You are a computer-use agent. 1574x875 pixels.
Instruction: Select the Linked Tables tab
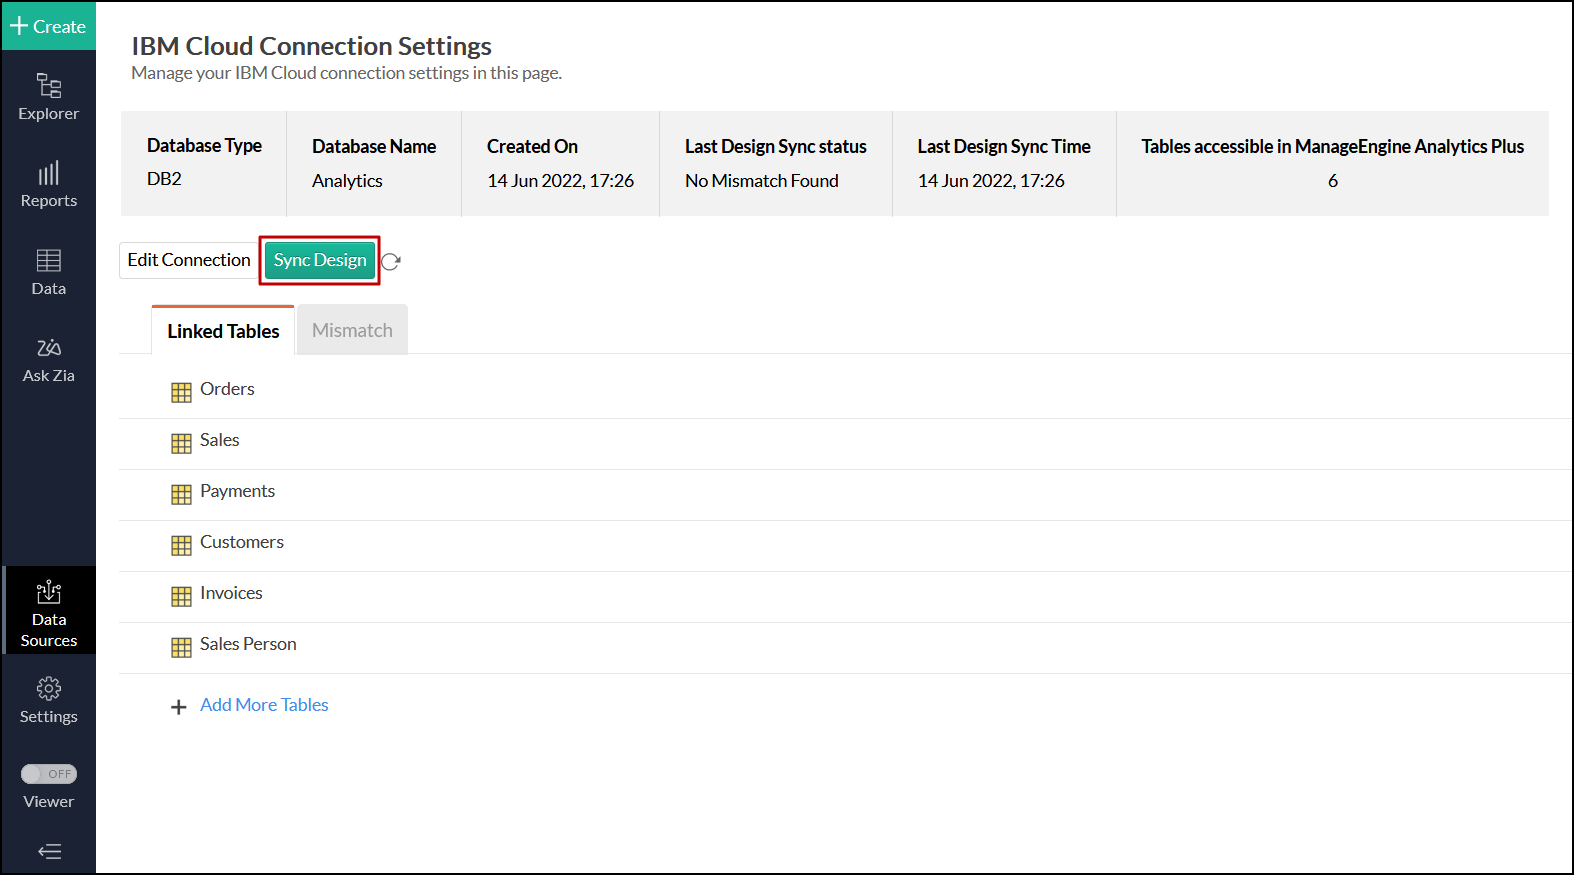pyautogui.click(x=223, y=331)
